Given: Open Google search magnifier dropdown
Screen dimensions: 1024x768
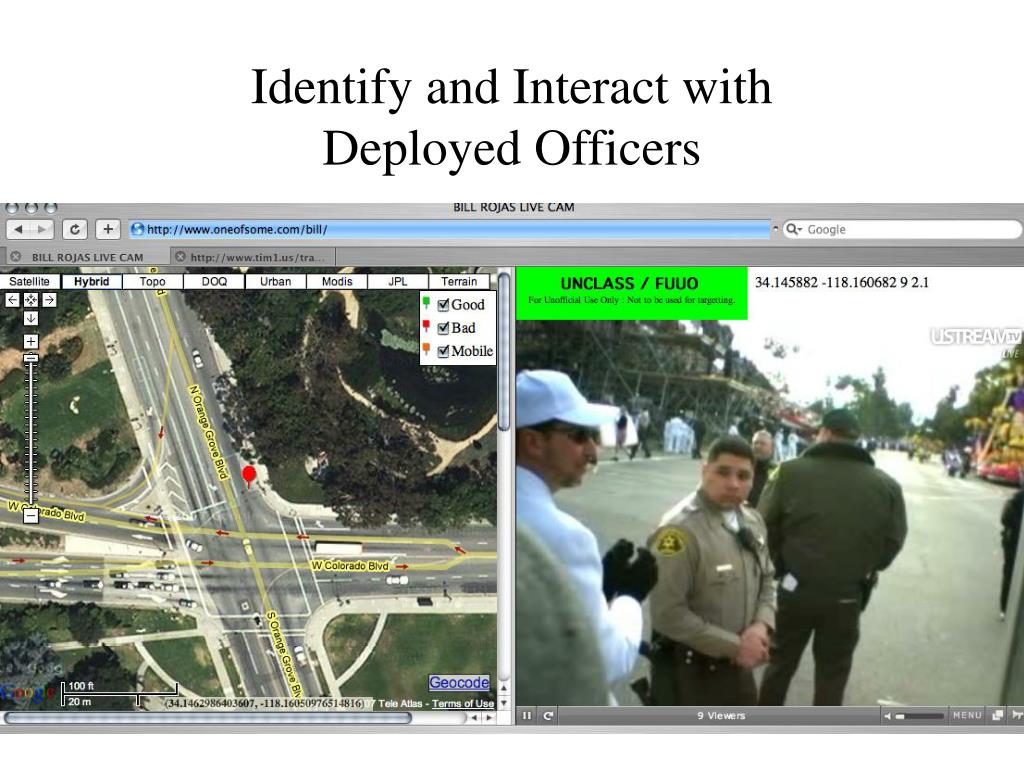Looking at the screenshot, I should pyautogui.click(x=793, y=229).
